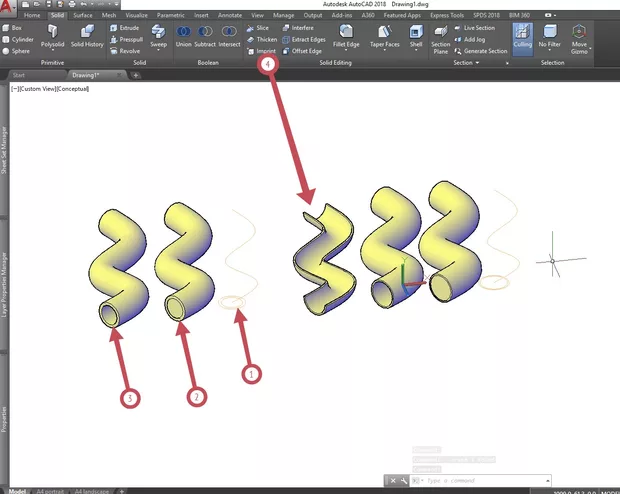Expand the Taper Faces dropdown arrow
The width and height of the screenshot is (620, 494).
(x=384, y=50)
